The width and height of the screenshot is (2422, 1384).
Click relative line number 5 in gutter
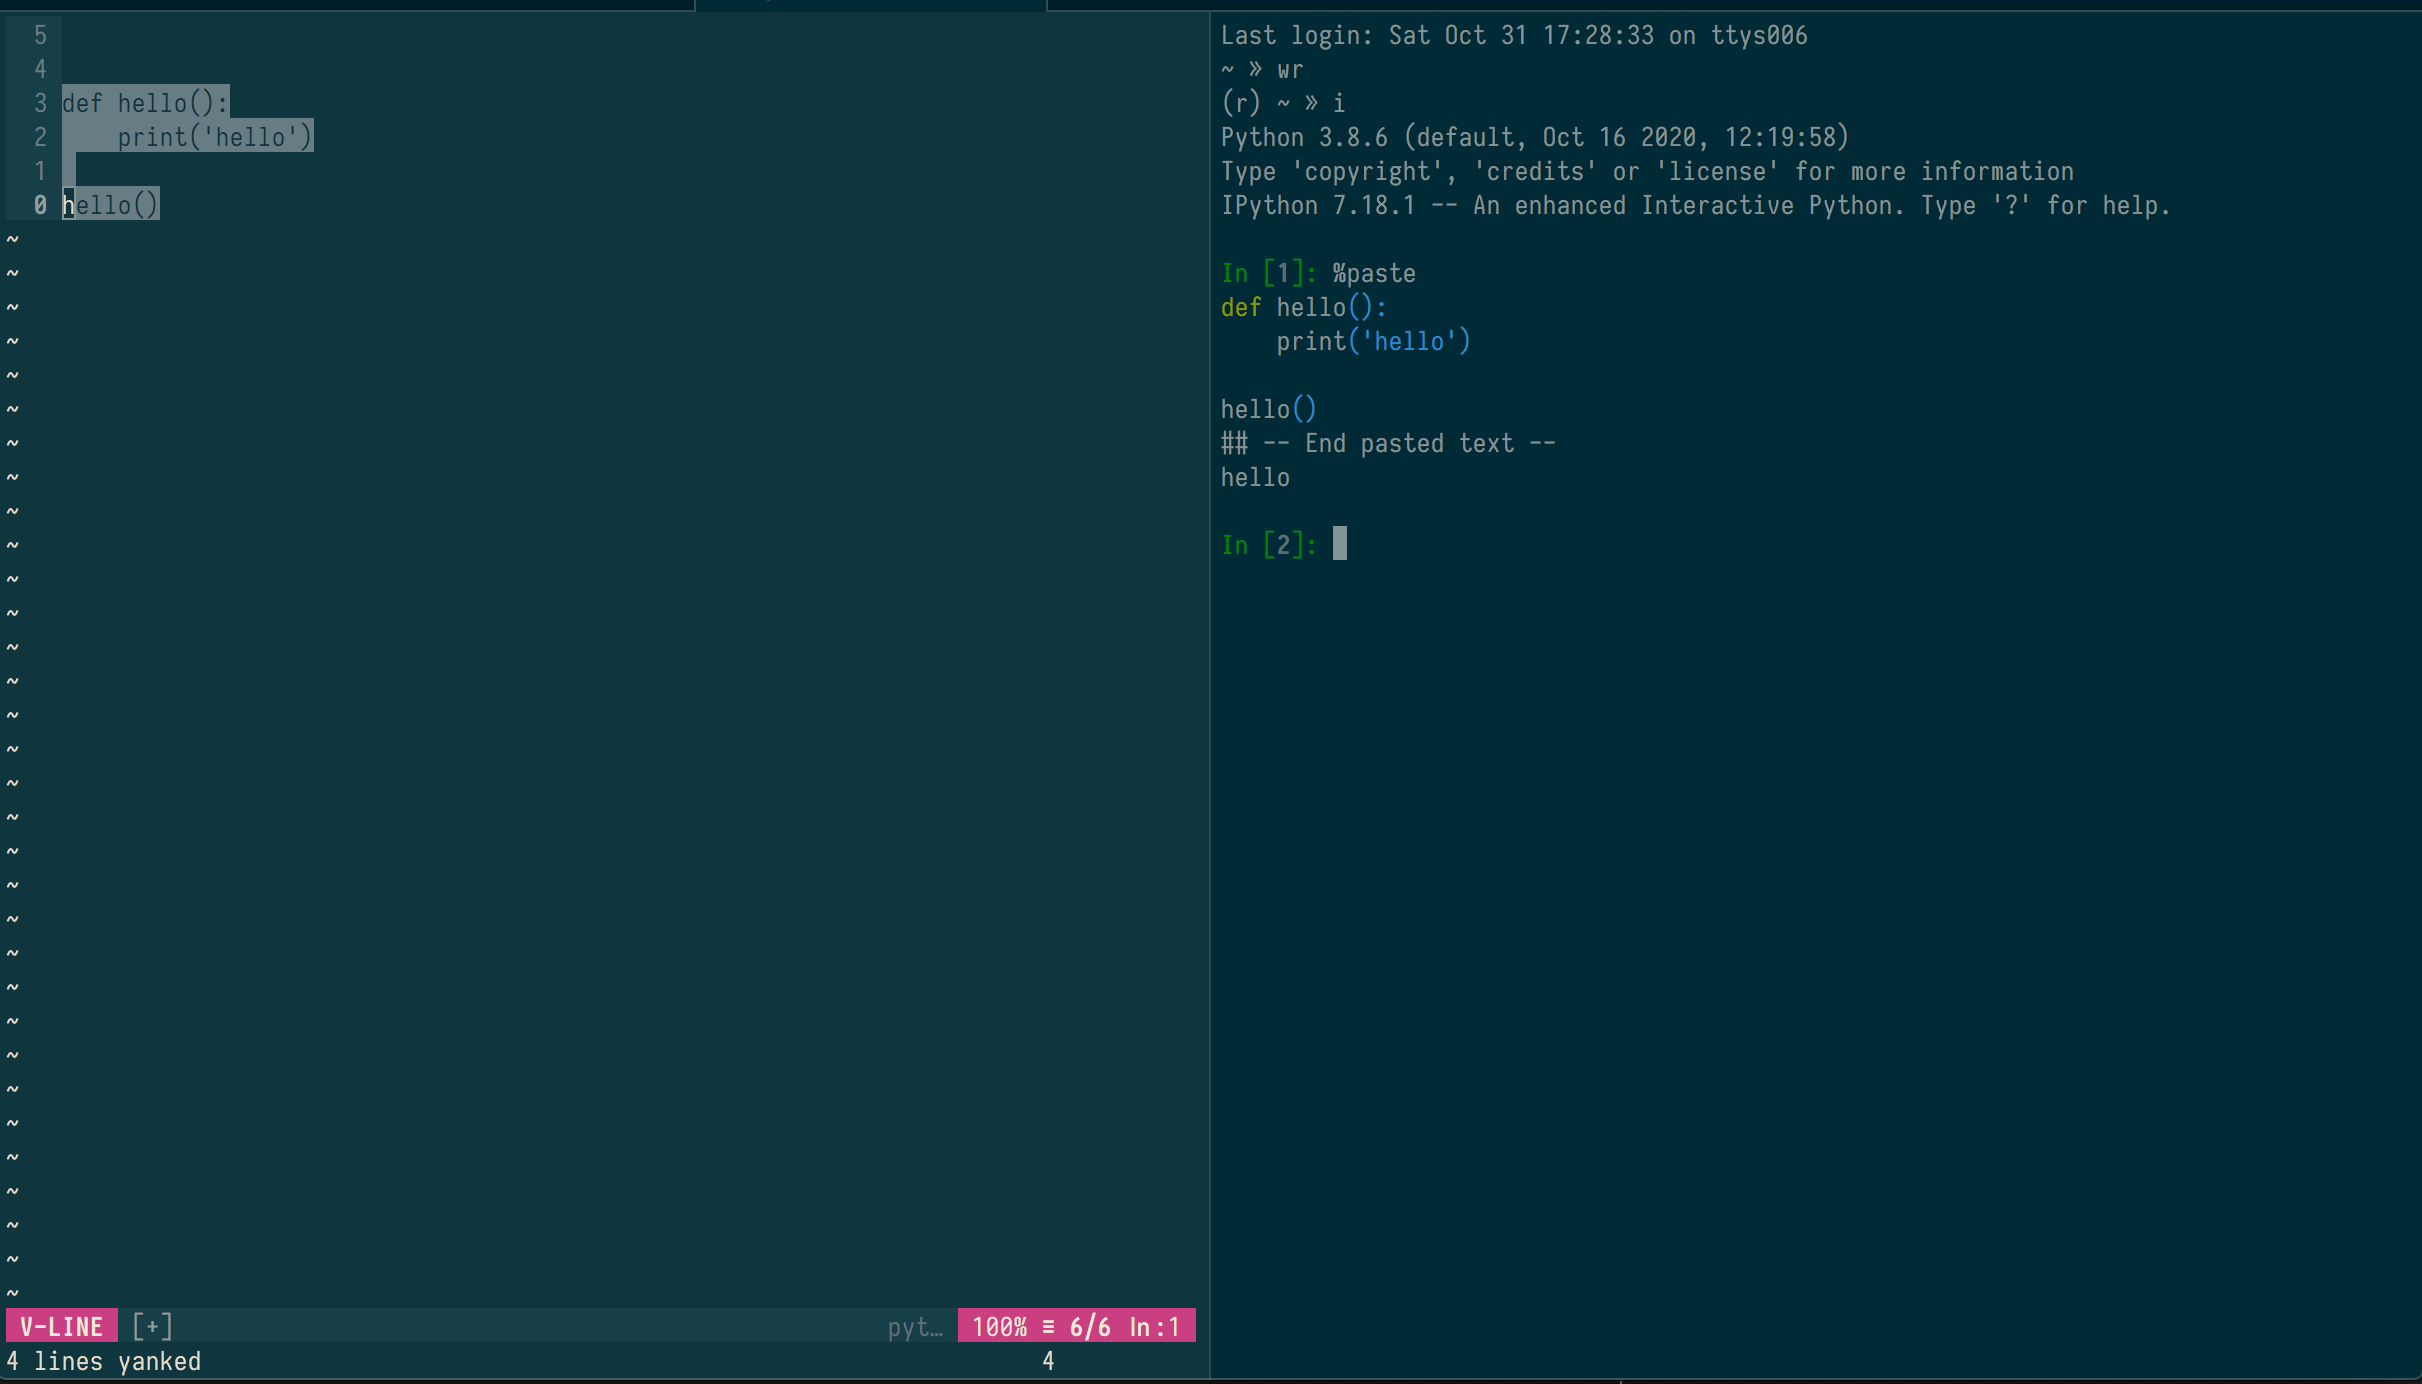click(x=40, y=35)
